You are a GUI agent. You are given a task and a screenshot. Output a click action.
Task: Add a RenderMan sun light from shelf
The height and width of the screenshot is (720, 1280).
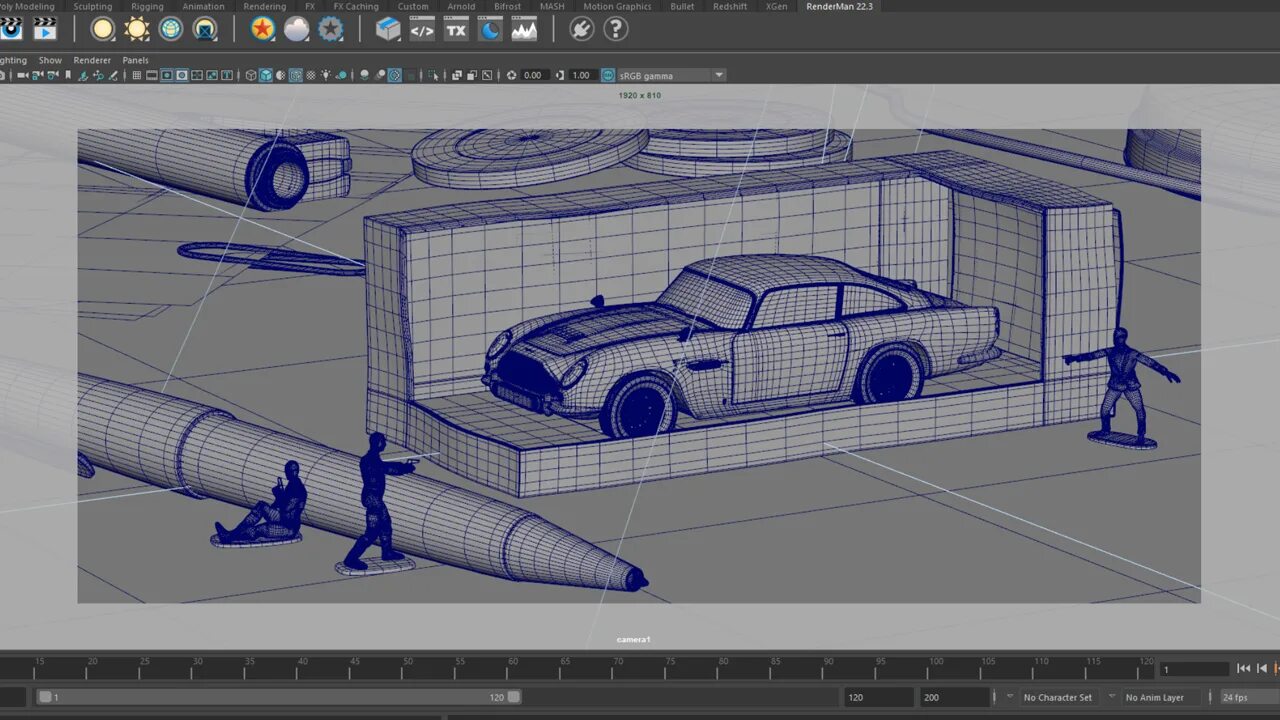[137, 29]
